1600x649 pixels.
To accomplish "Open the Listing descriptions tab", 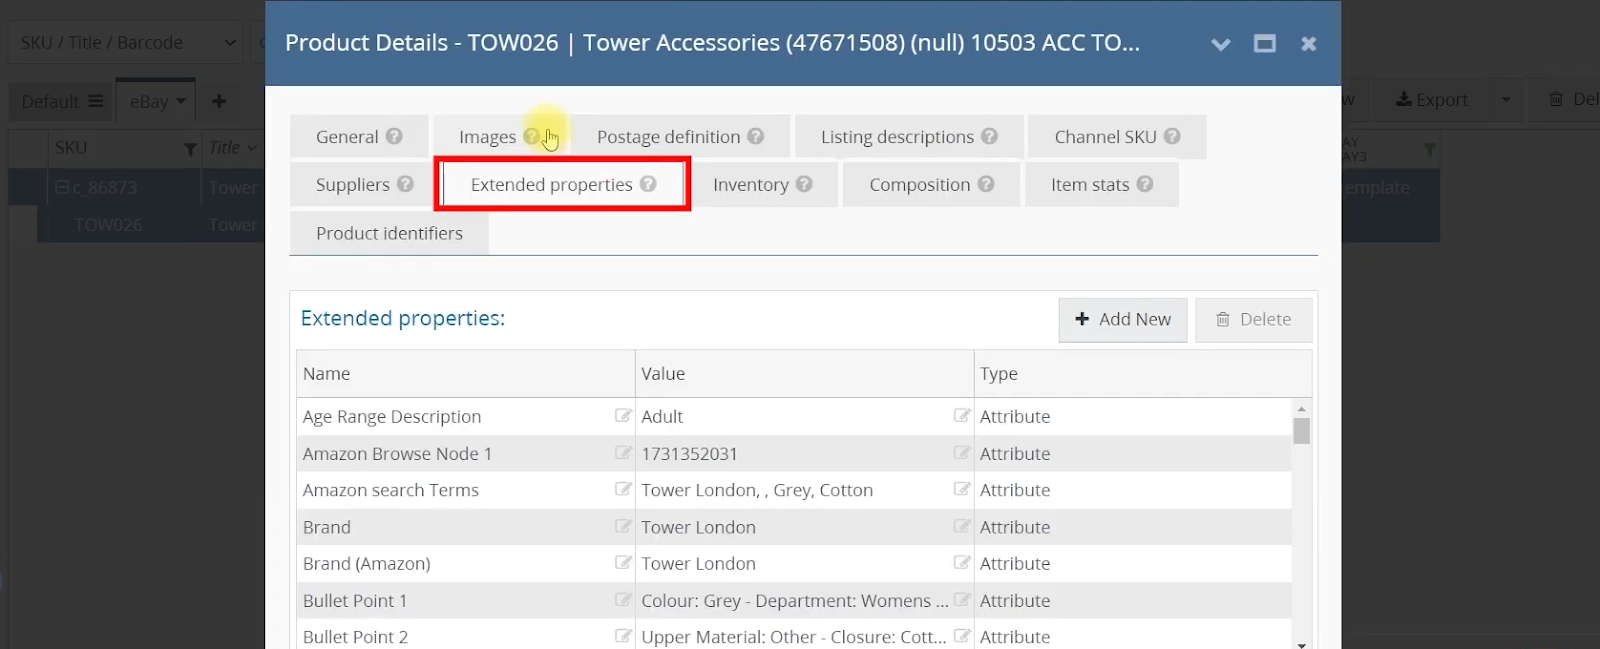I will pos(909,137).
